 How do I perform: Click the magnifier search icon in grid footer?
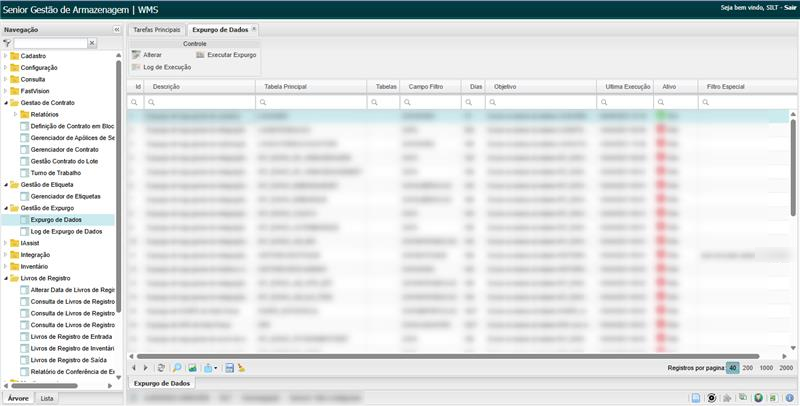click(177, 368)
